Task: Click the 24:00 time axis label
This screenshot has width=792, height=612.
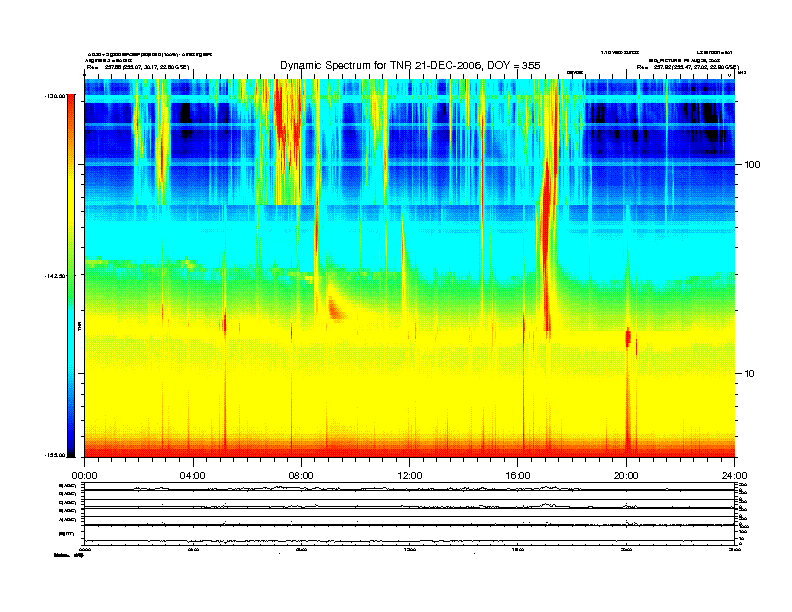Action: 734,476
